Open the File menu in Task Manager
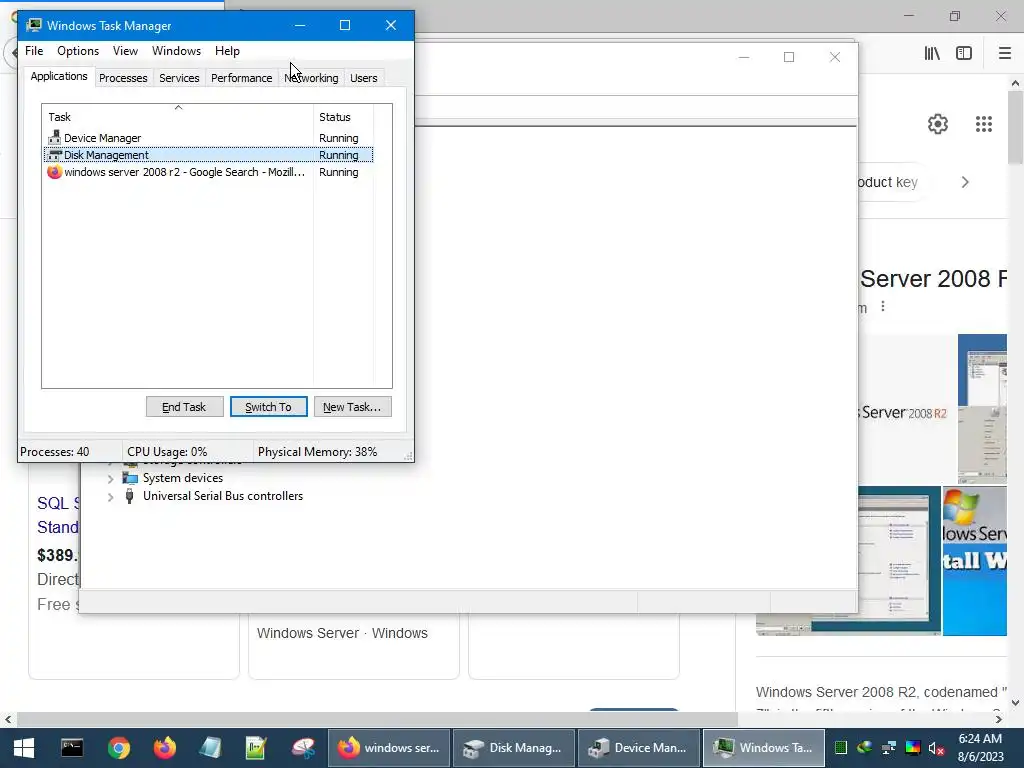 pos(34,51)
